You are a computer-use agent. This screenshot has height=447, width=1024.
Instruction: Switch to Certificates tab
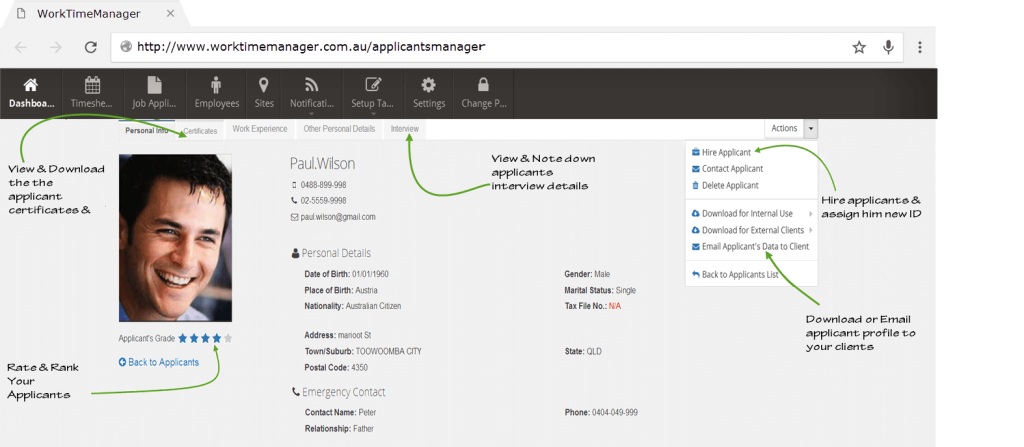coord(200,131)
